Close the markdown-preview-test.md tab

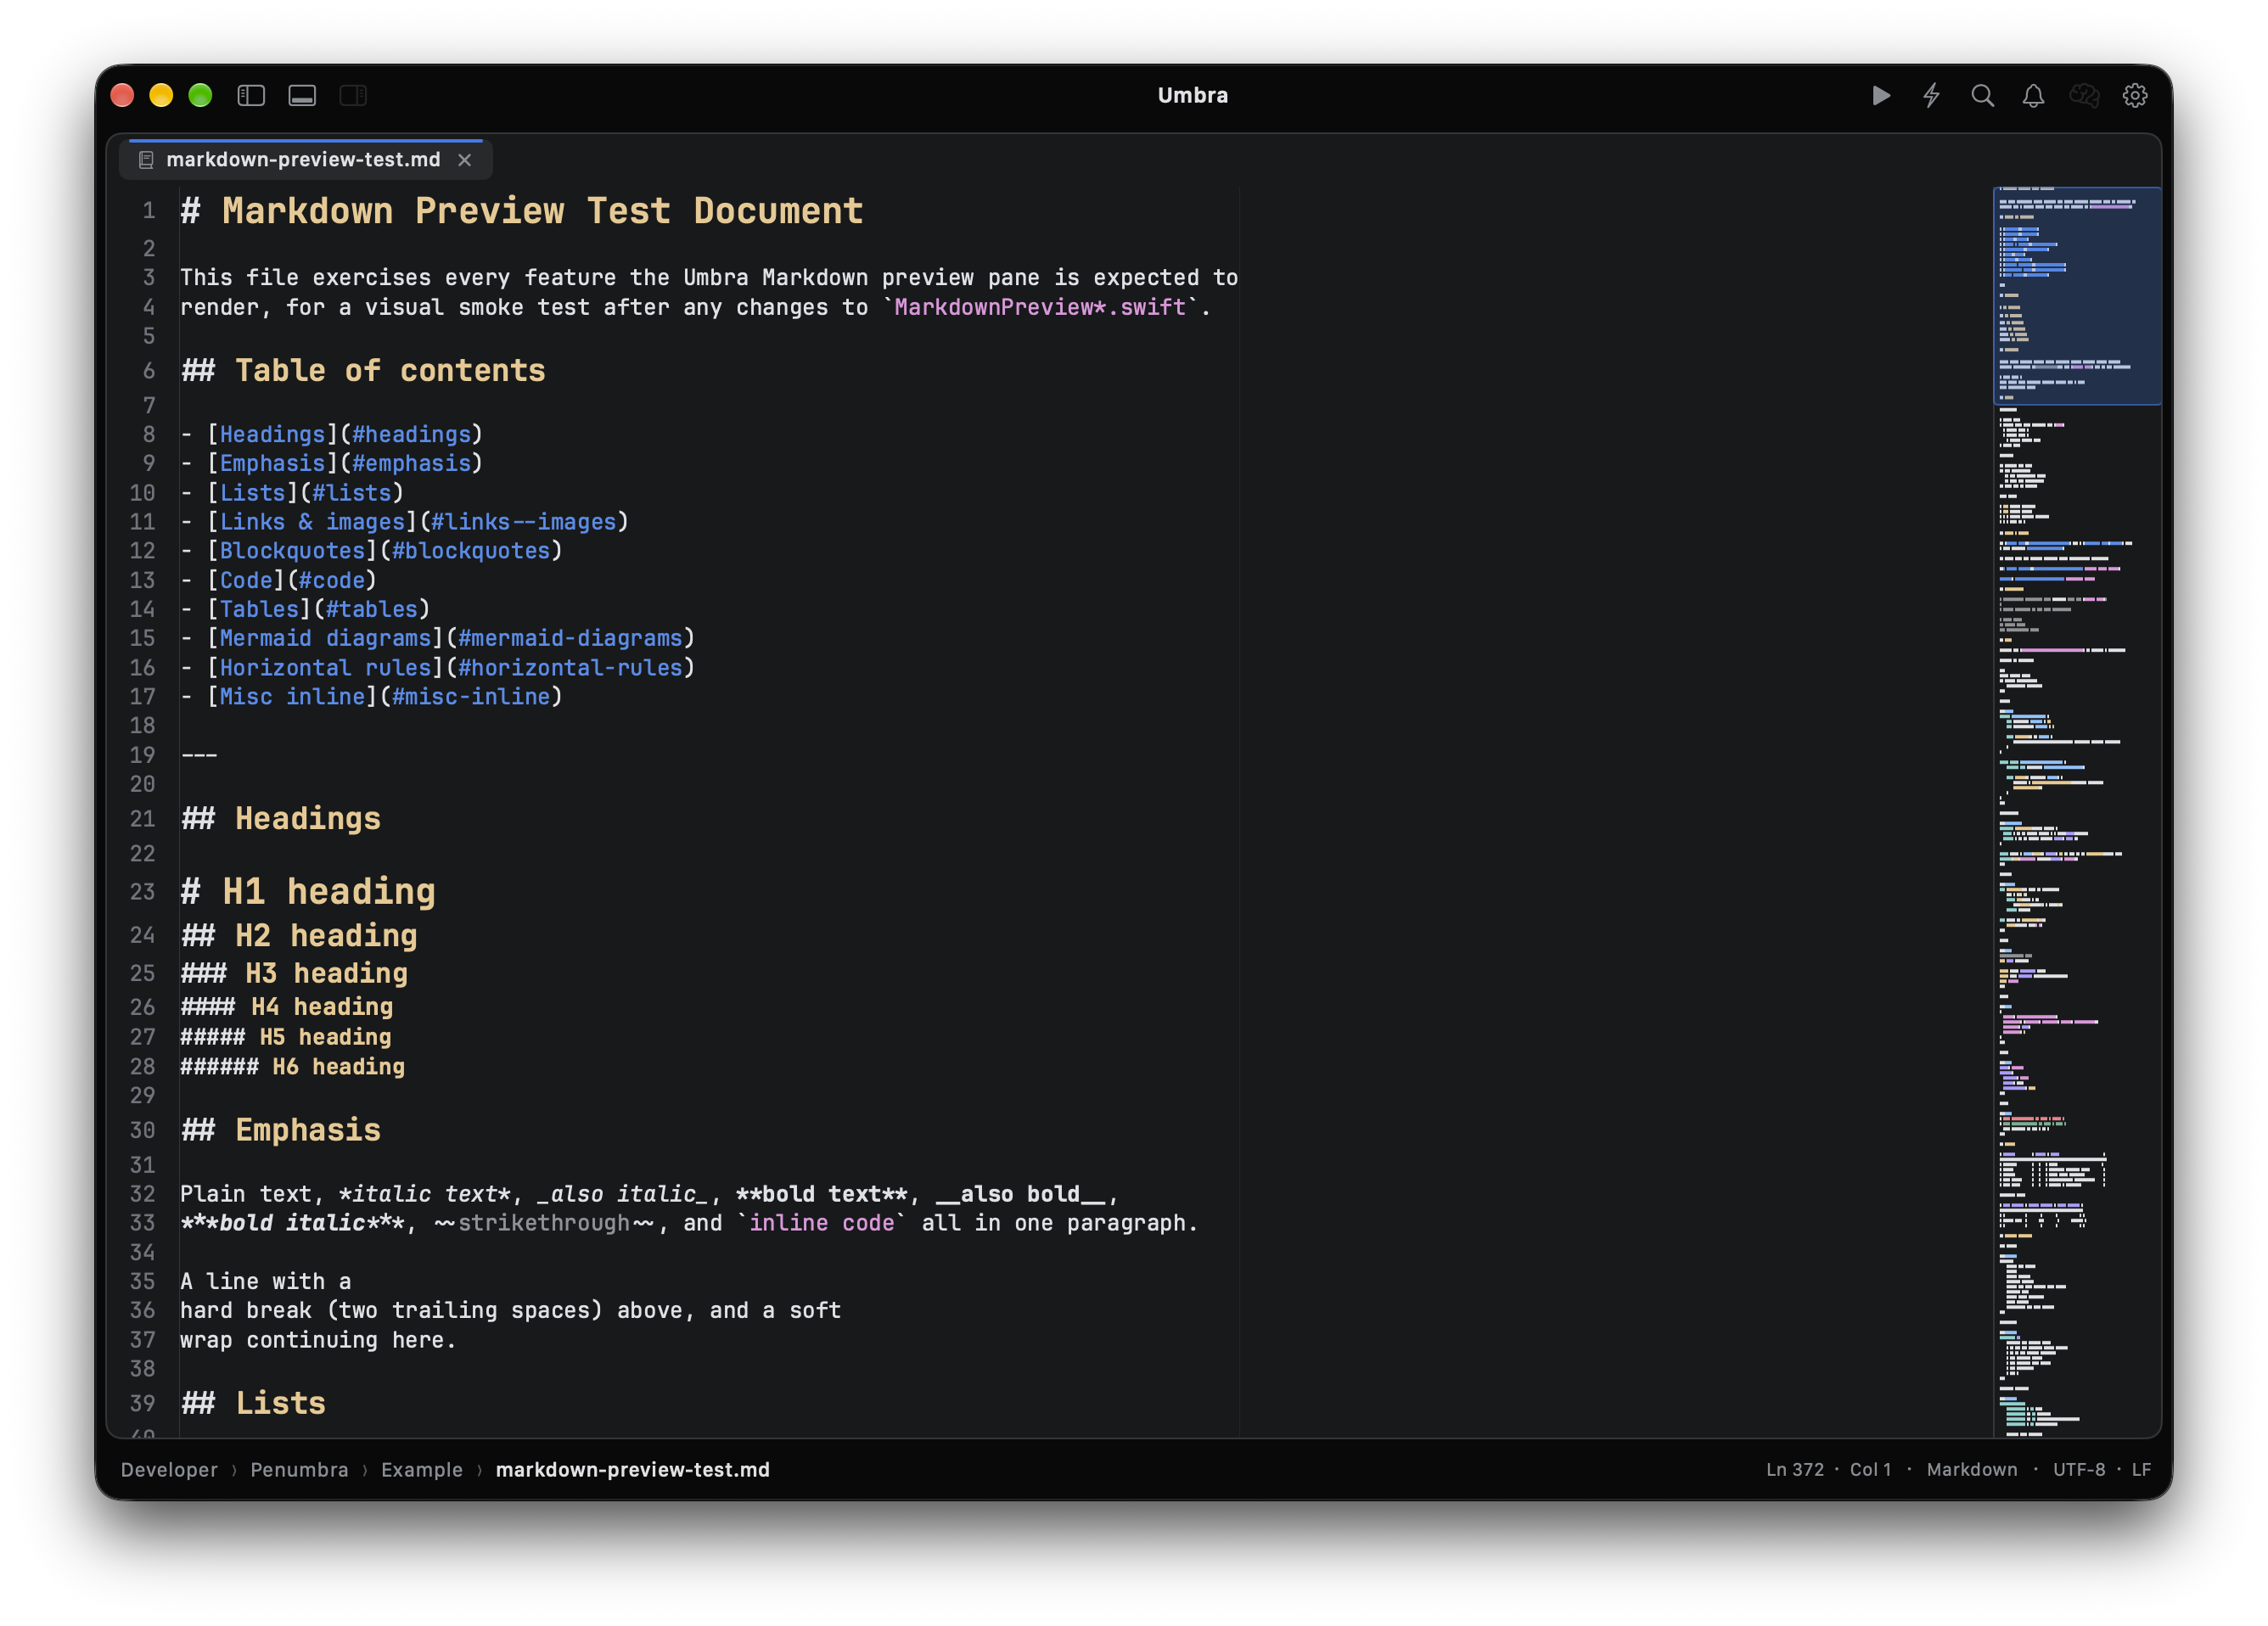point(465,160)
